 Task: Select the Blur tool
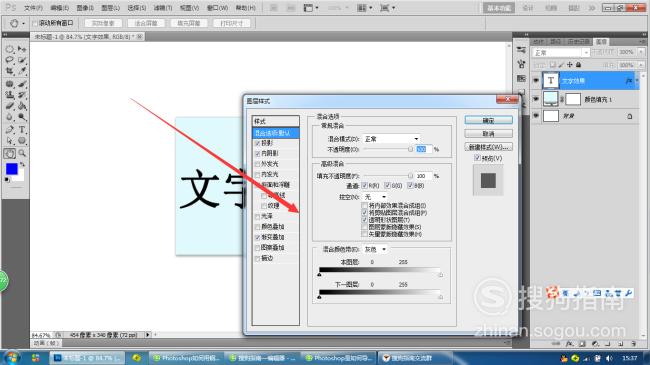(x=10, y=117)
